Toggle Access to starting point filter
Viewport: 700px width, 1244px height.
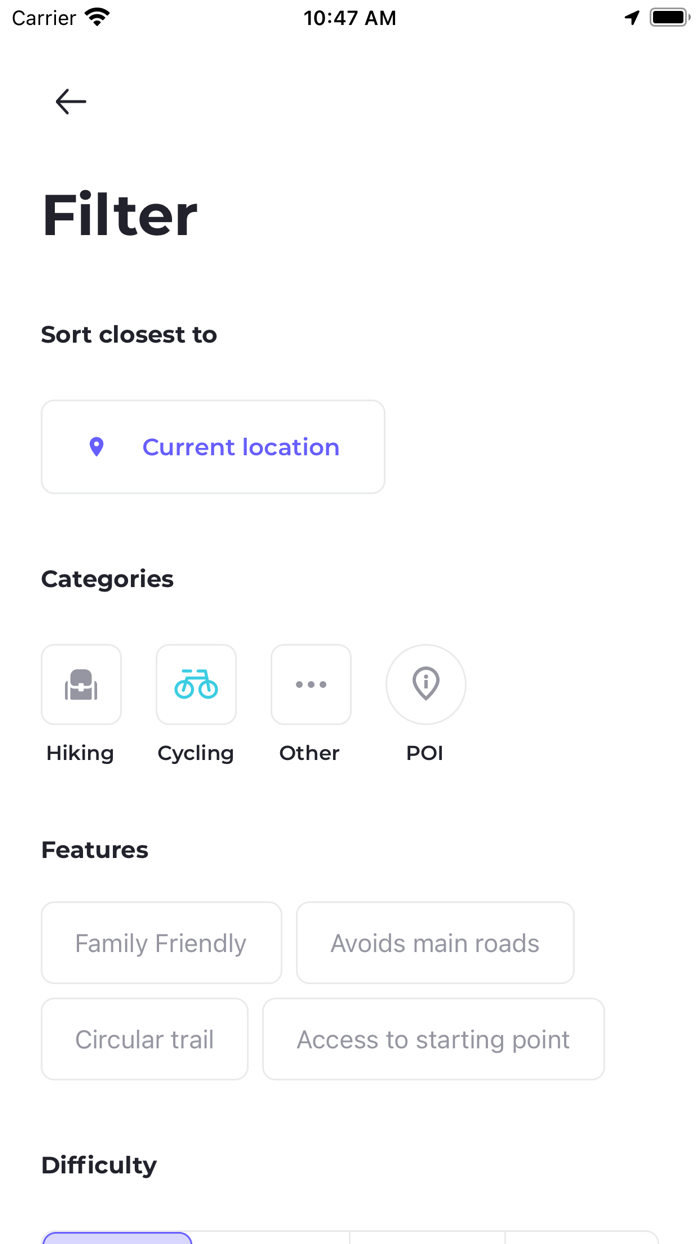[x=433, y=1039]
